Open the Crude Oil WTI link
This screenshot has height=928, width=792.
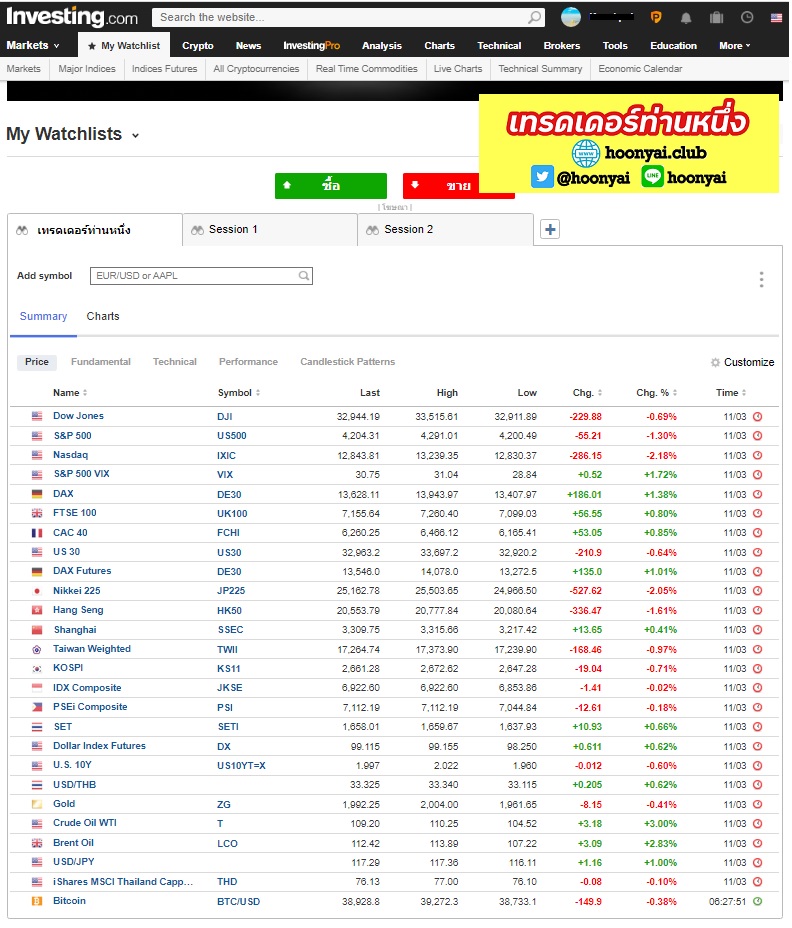tap(85, 823)
